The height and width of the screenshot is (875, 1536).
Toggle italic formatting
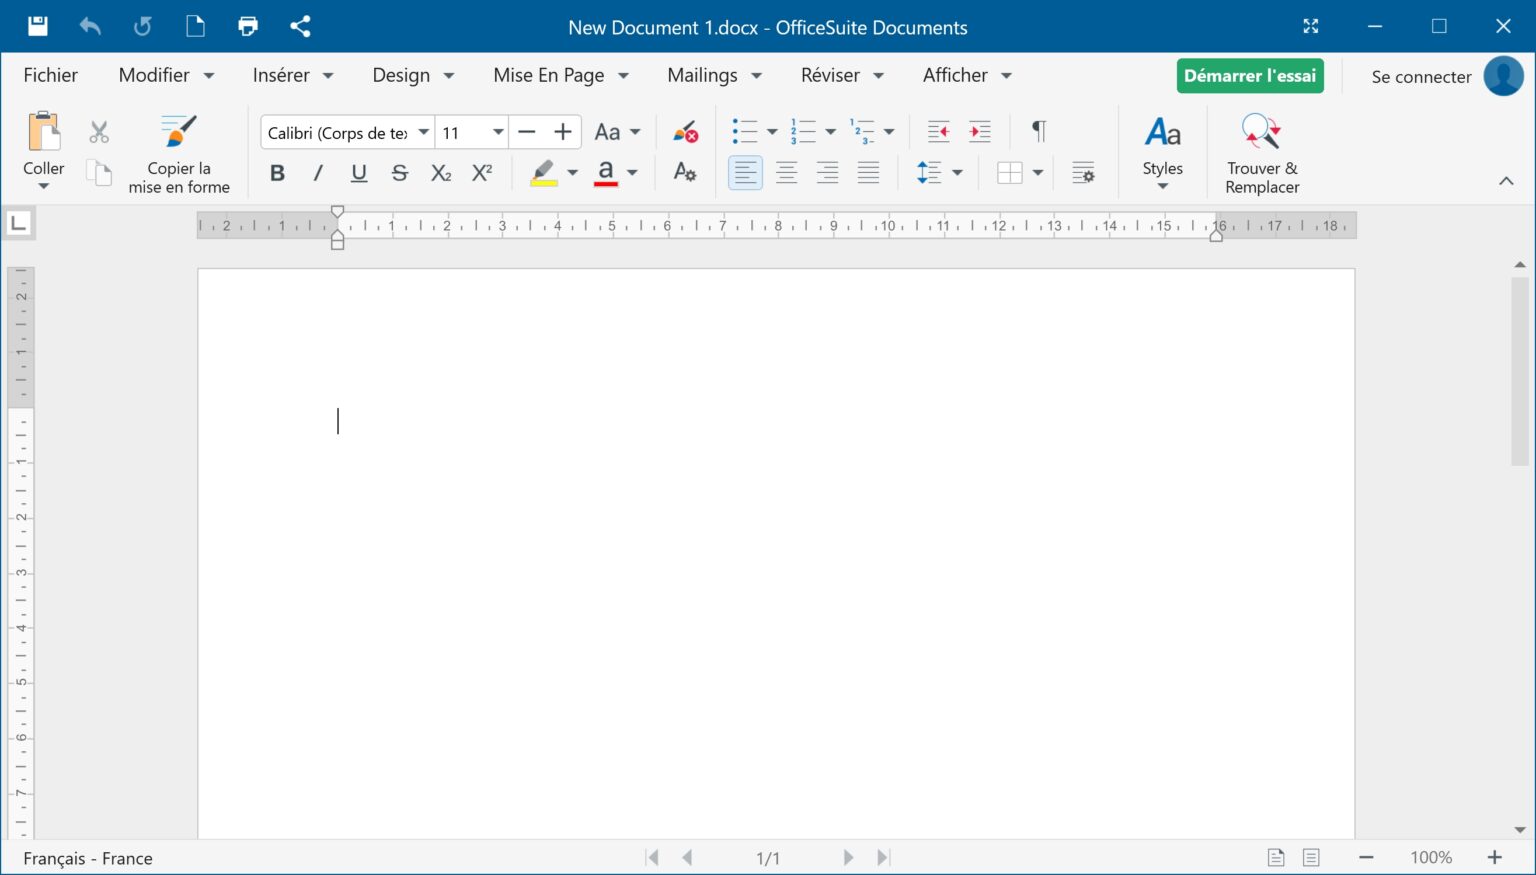[x=318, y=173]
